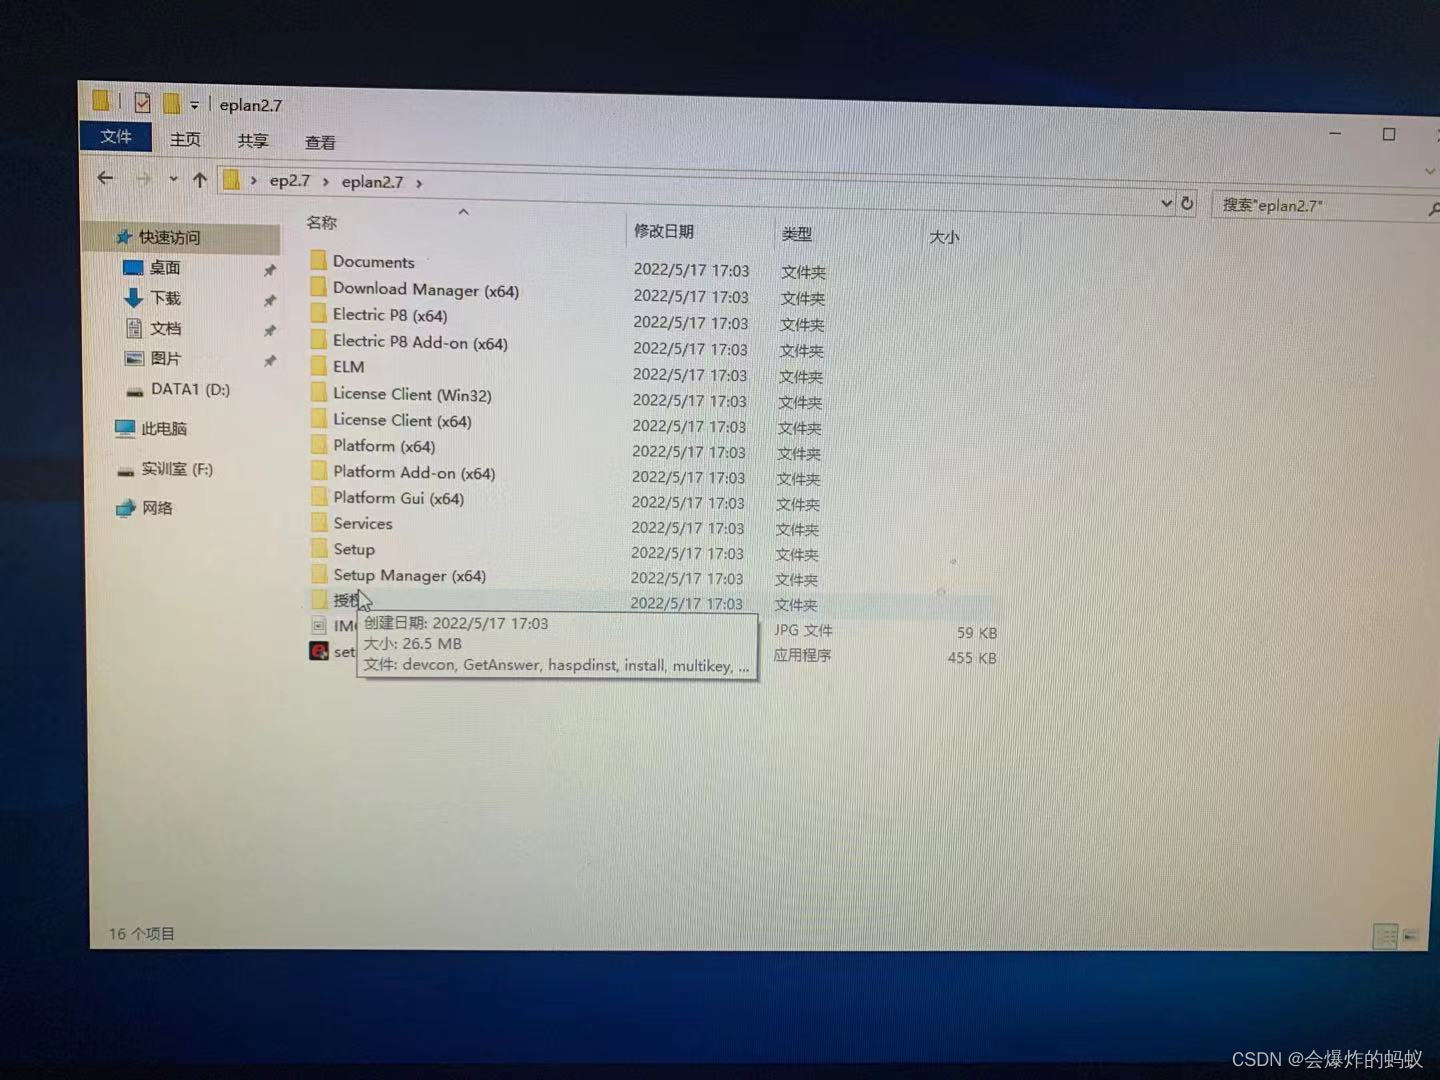This screenshot has width=1440, height=1080.
Task: Sort files by the 修改日期 column header
Action: (666, 231)
